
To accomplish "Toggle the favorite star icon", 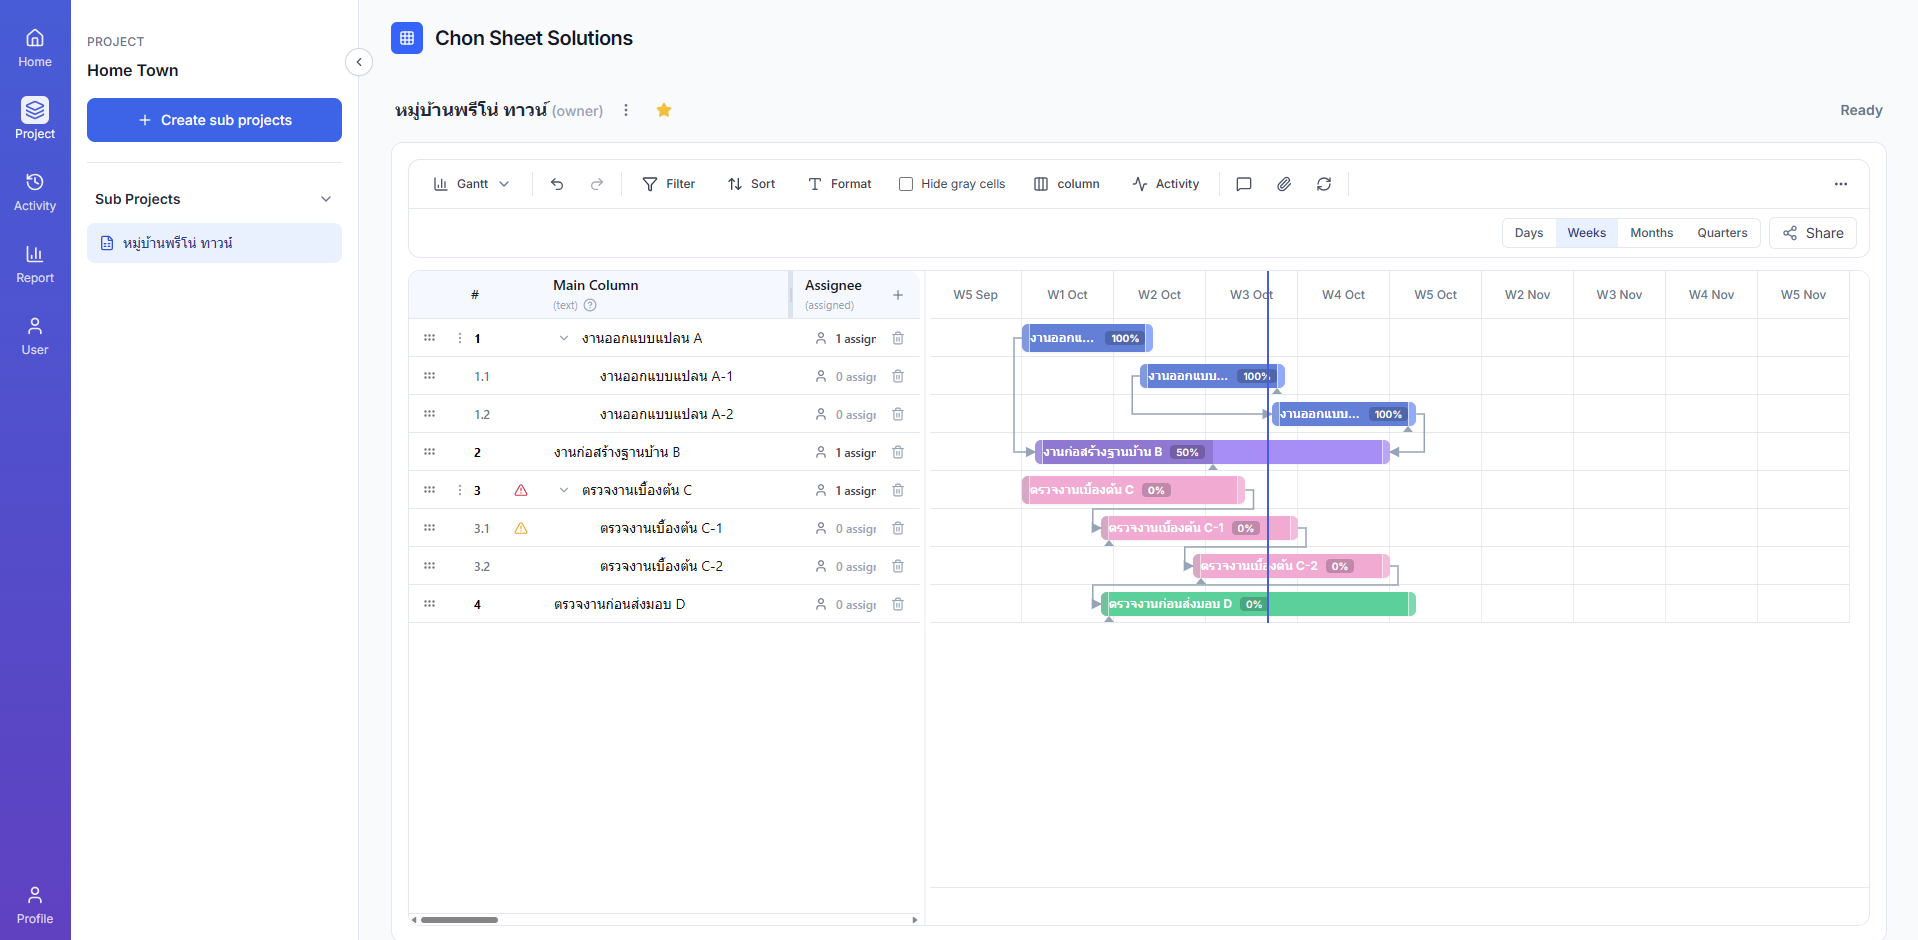I will (664, 110).
